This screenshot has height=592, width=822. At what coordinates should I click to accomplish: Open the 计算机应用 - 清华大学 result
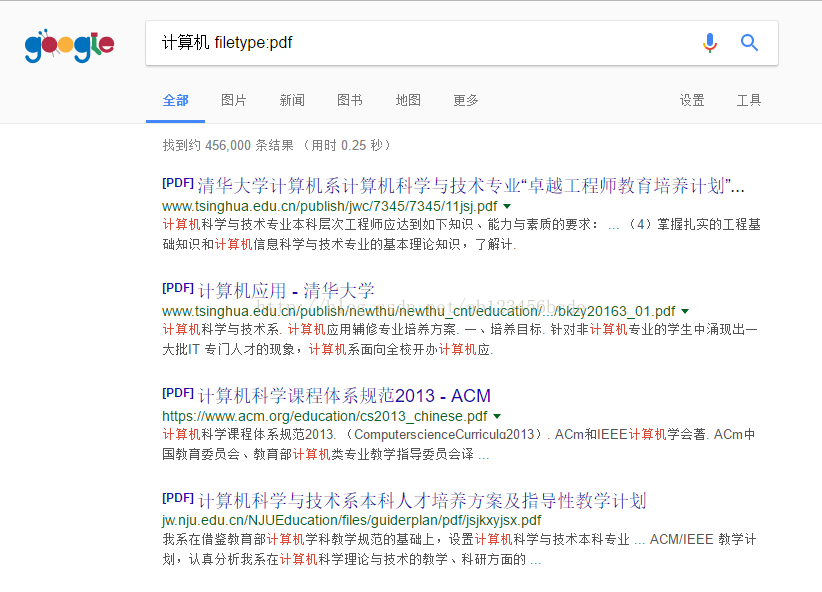pos(268,290)
